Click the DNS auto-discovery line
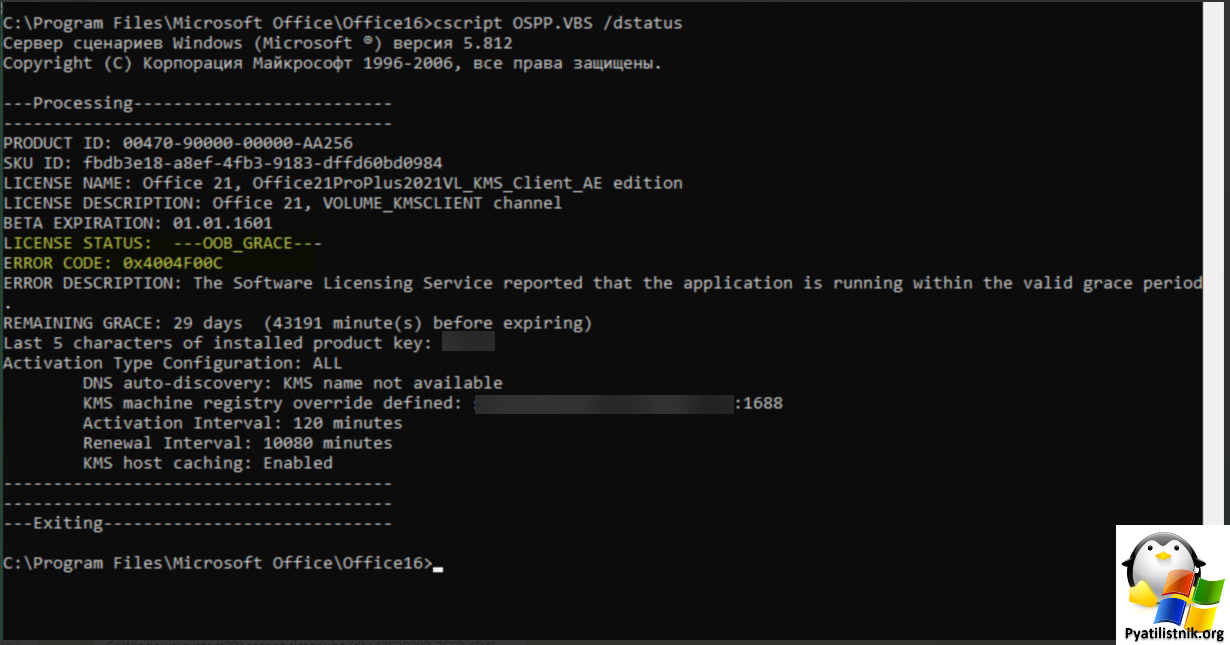 click(x=293, y=383)
